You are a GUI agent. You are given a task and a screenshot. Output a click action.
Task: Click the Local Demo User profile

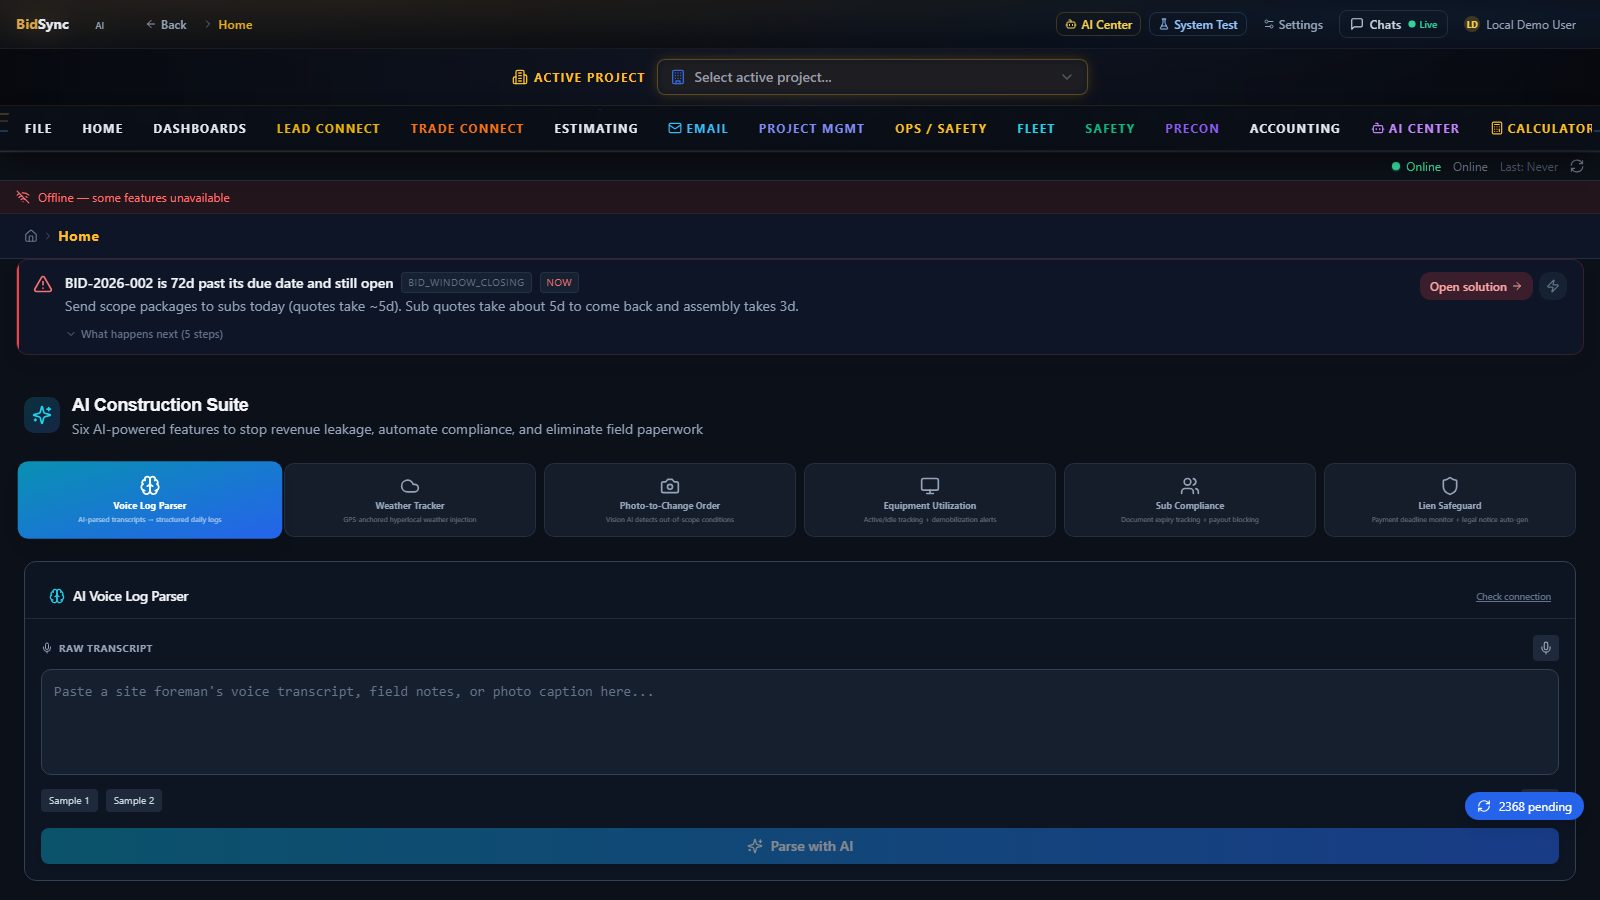1520,24
